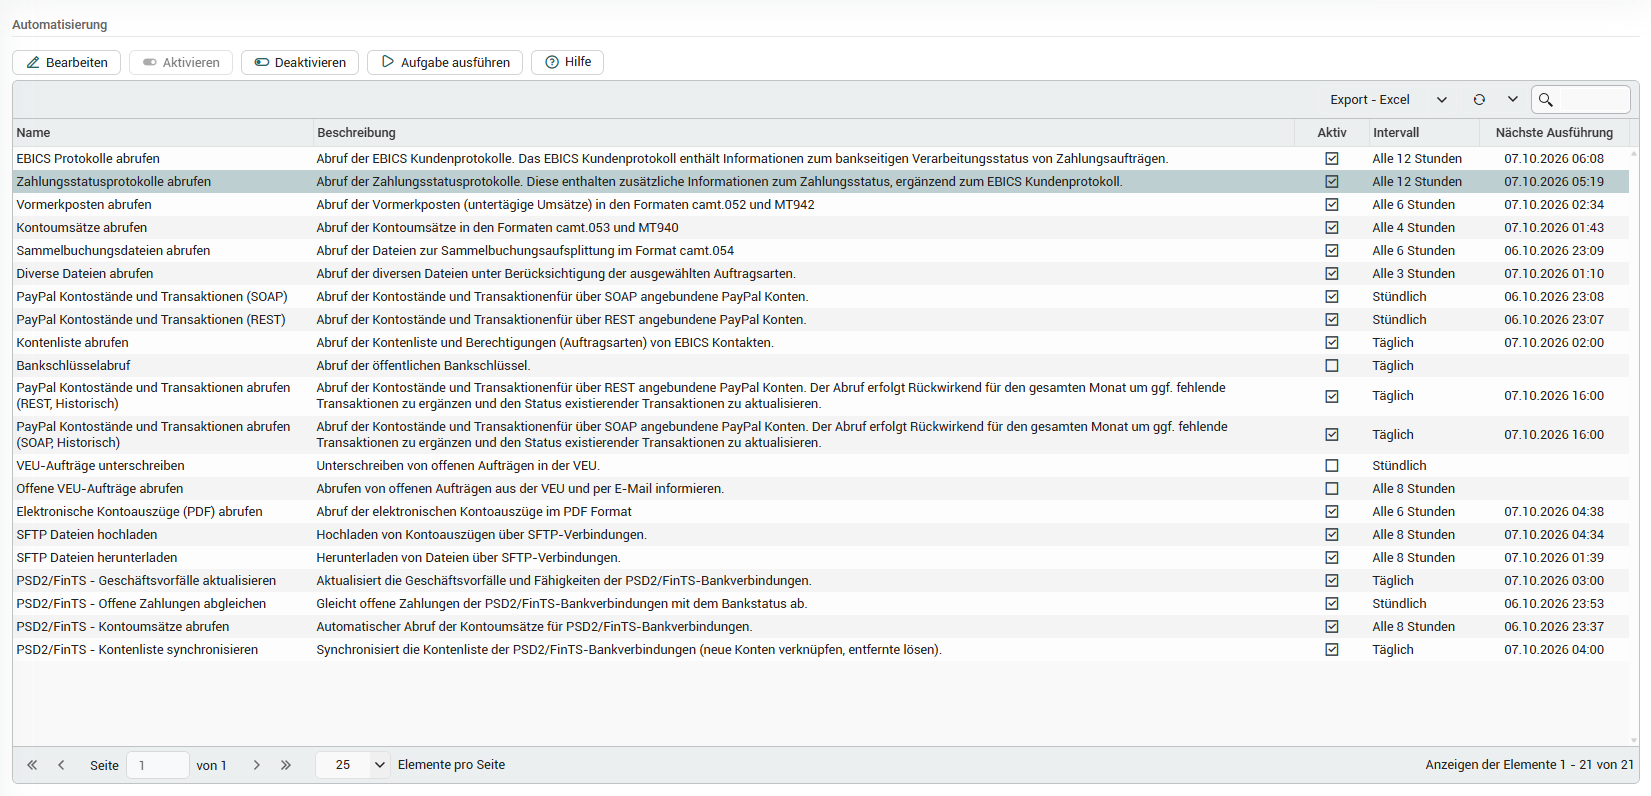
Task: Sort by the Nächste Ausführung column header
Action: pyautogui.click(x=1554, y=133)
